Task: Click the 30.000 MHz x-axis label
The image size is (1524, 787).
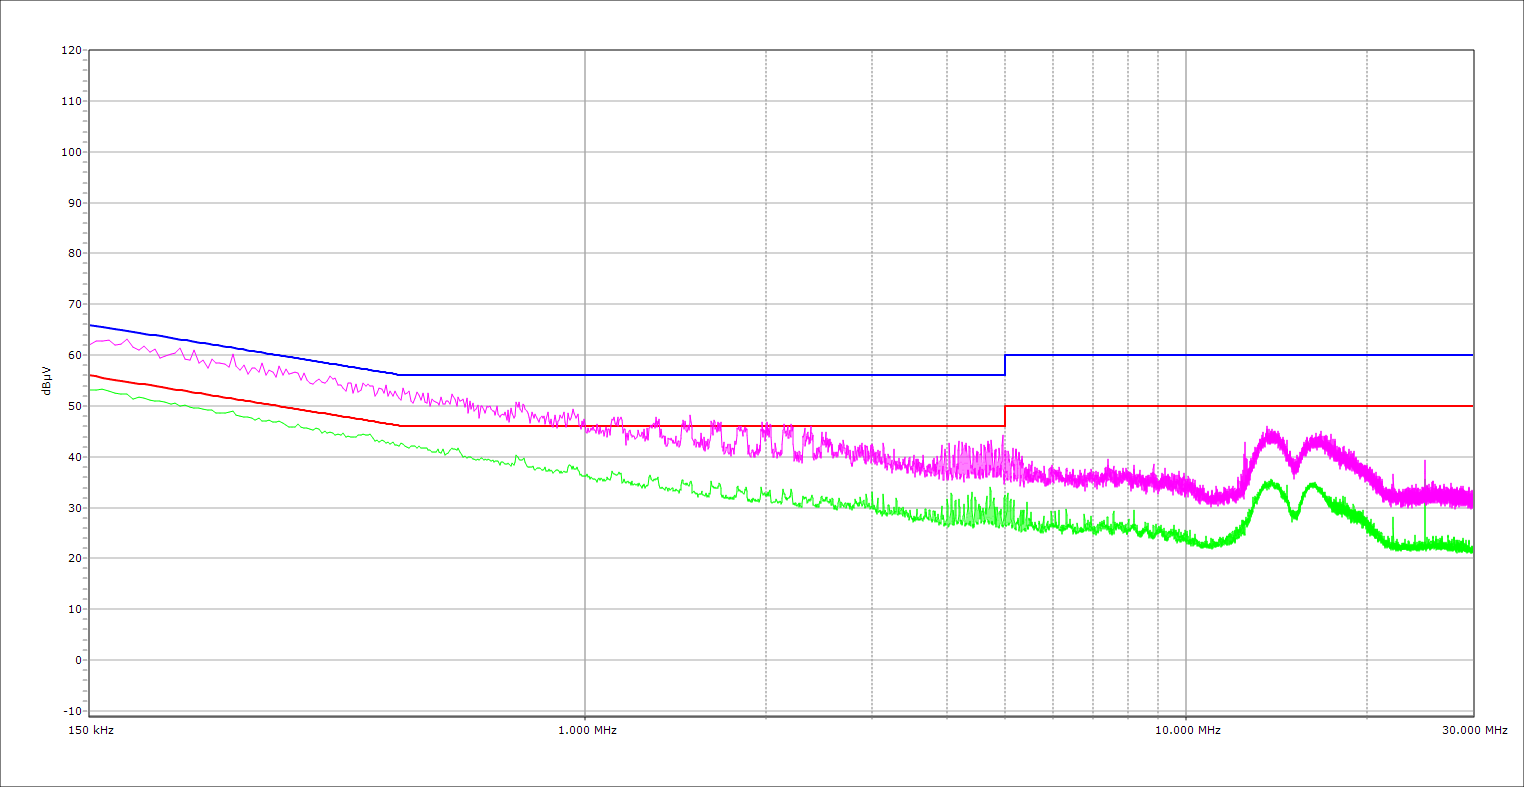Action: [1474, 731]
